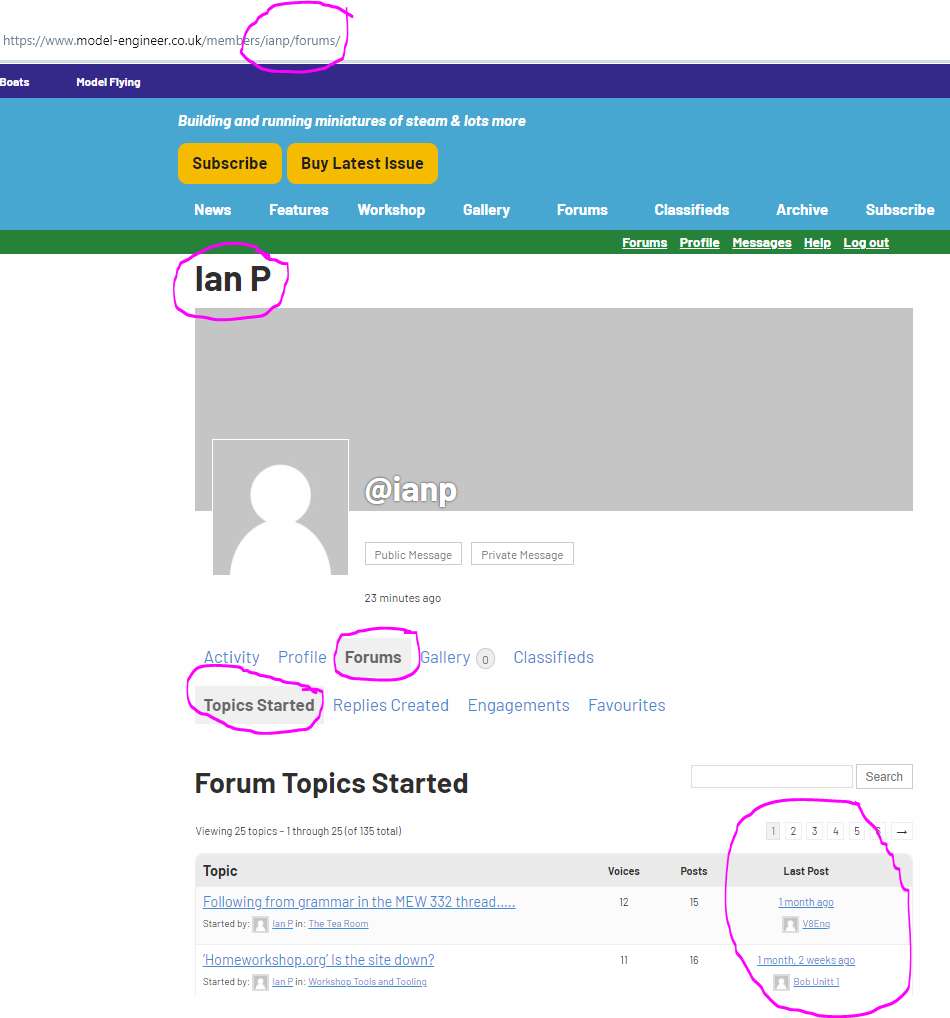Open Workshop Tools and Tooling forum link
950x1018 pixels.
[368, 982]
